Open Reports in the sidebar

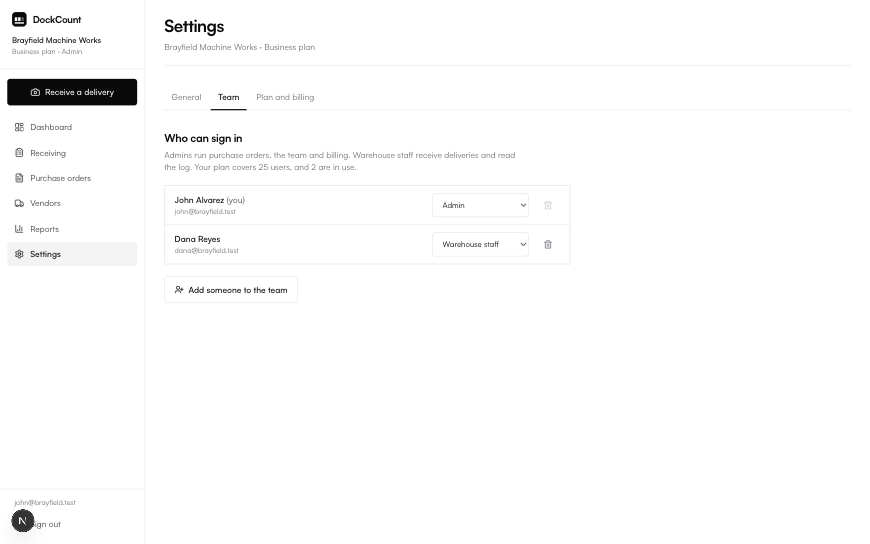click(x=72, y=229)
